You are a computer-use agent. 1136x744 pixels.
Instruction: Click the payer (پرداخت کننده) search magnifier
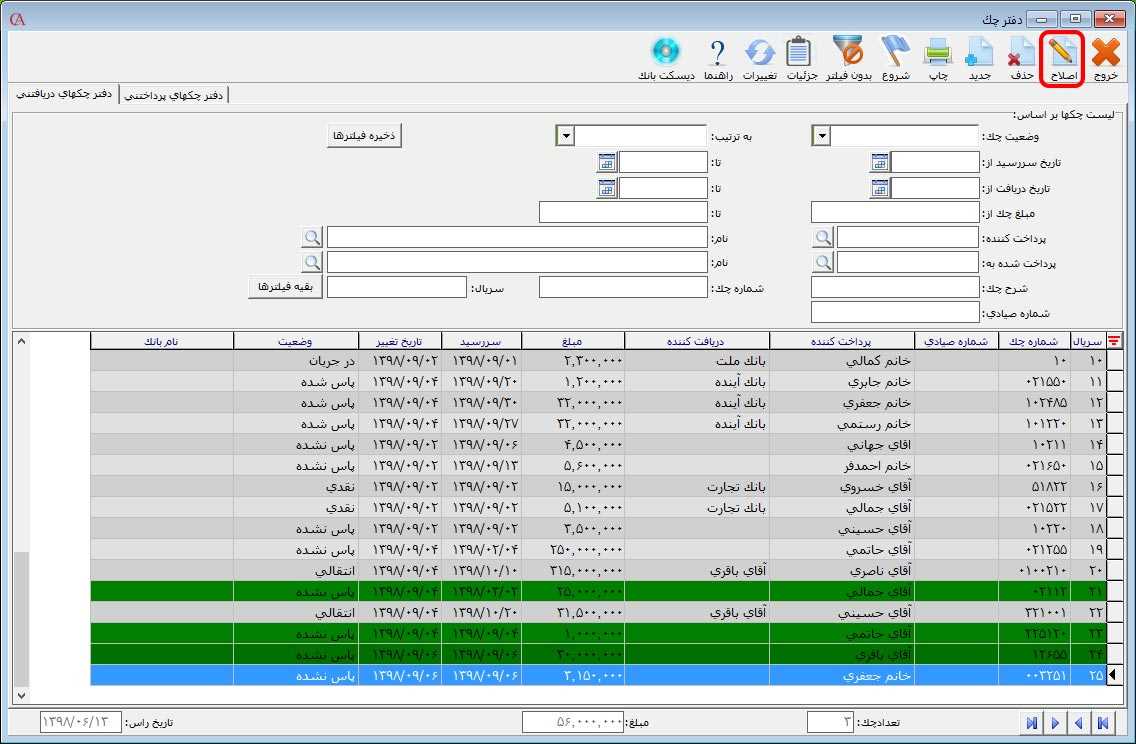[x=822, y=237]
